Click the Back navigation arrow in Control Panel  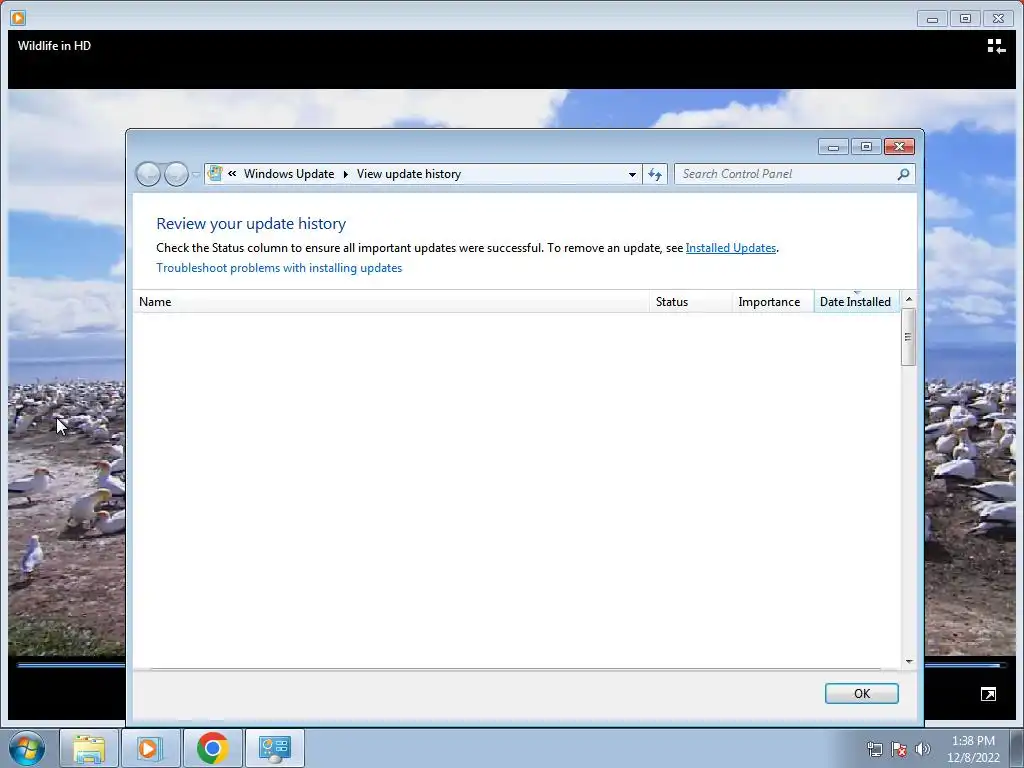(148, 174)
